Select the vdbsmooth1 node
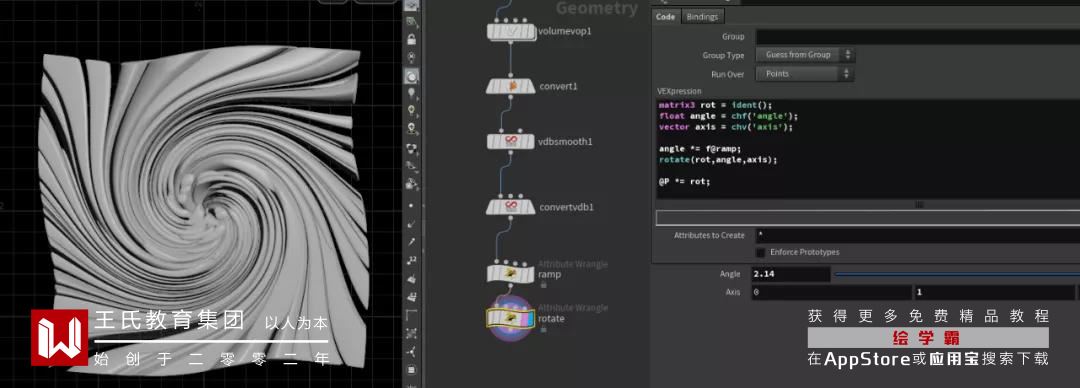 point(510,141)
